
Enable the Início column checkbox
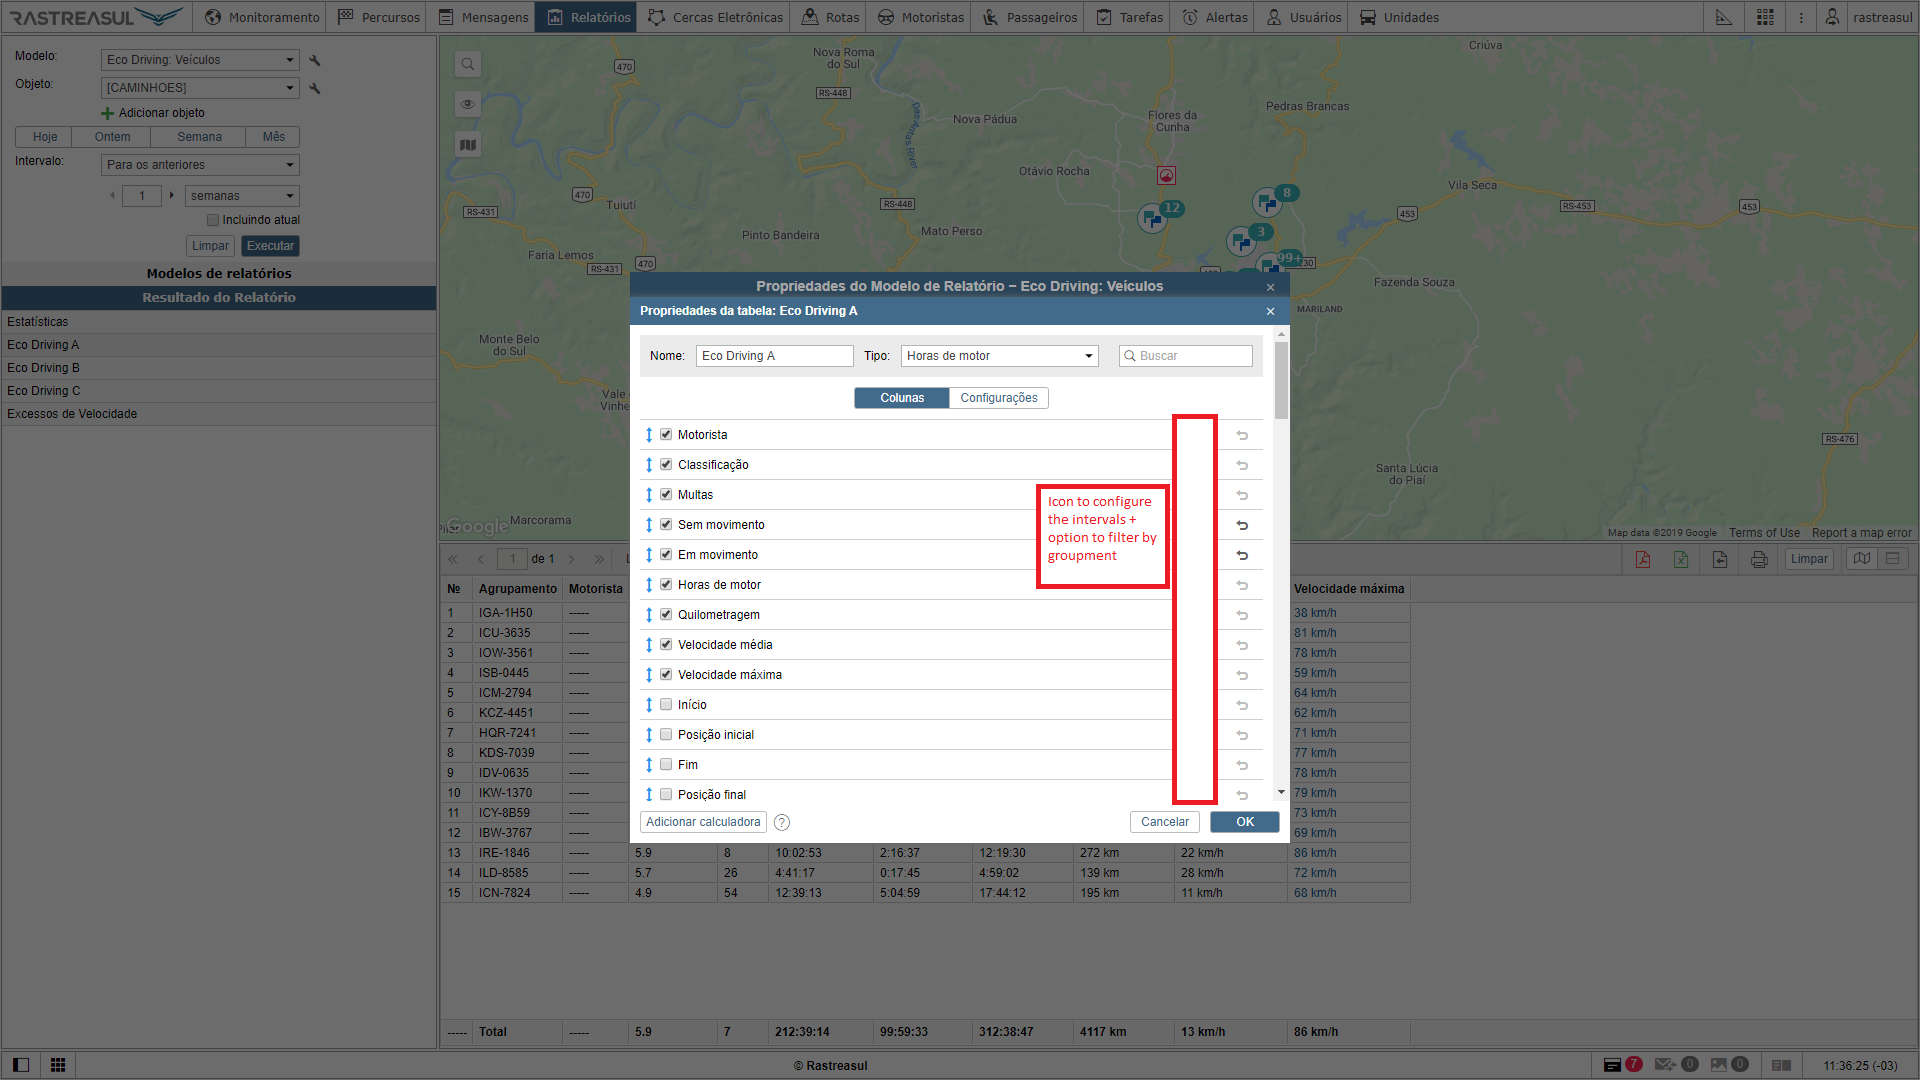point(666,705)
